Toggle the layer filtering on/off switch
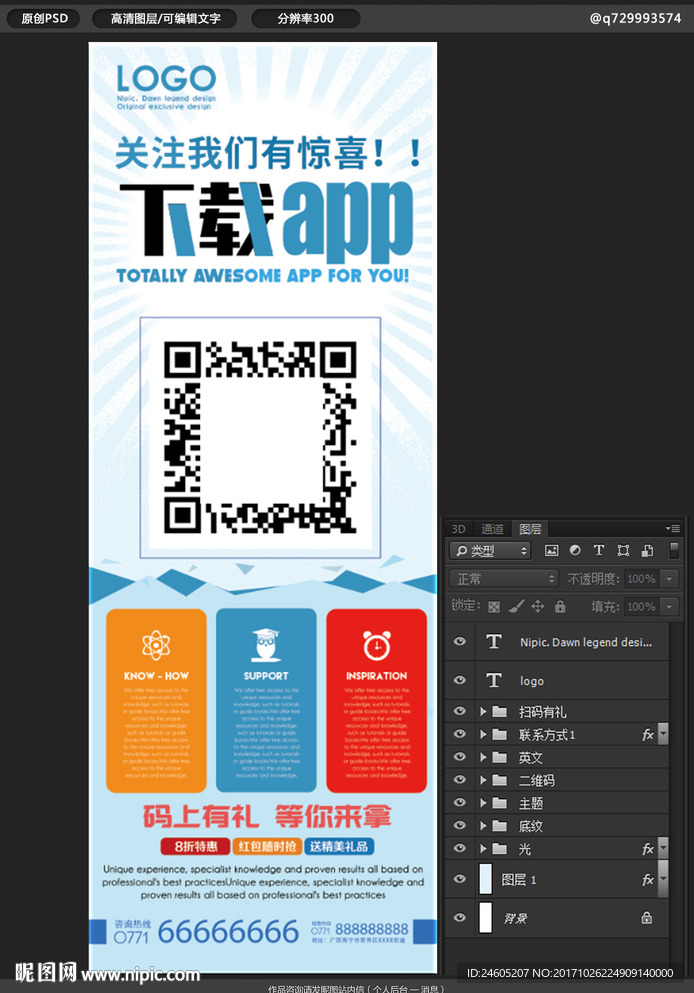Image resolution: width=694 pixels, height=993 pixels. (x=674, y=550)
